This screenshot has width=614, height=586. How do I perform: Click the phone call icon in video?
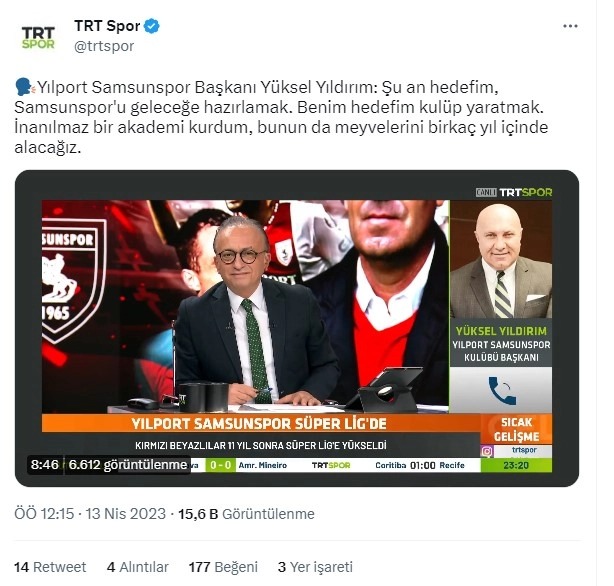tap(502, 390)
